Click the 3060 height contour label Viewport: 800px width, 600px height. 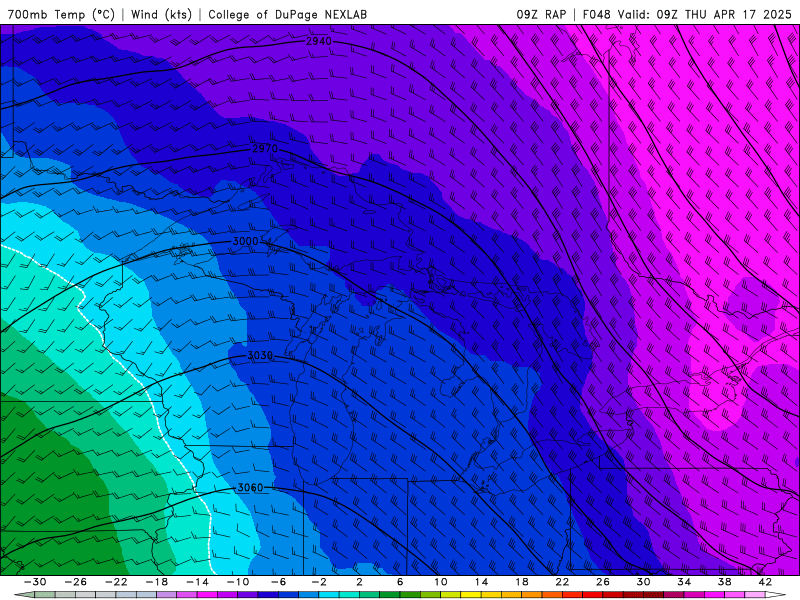point(251,487)
